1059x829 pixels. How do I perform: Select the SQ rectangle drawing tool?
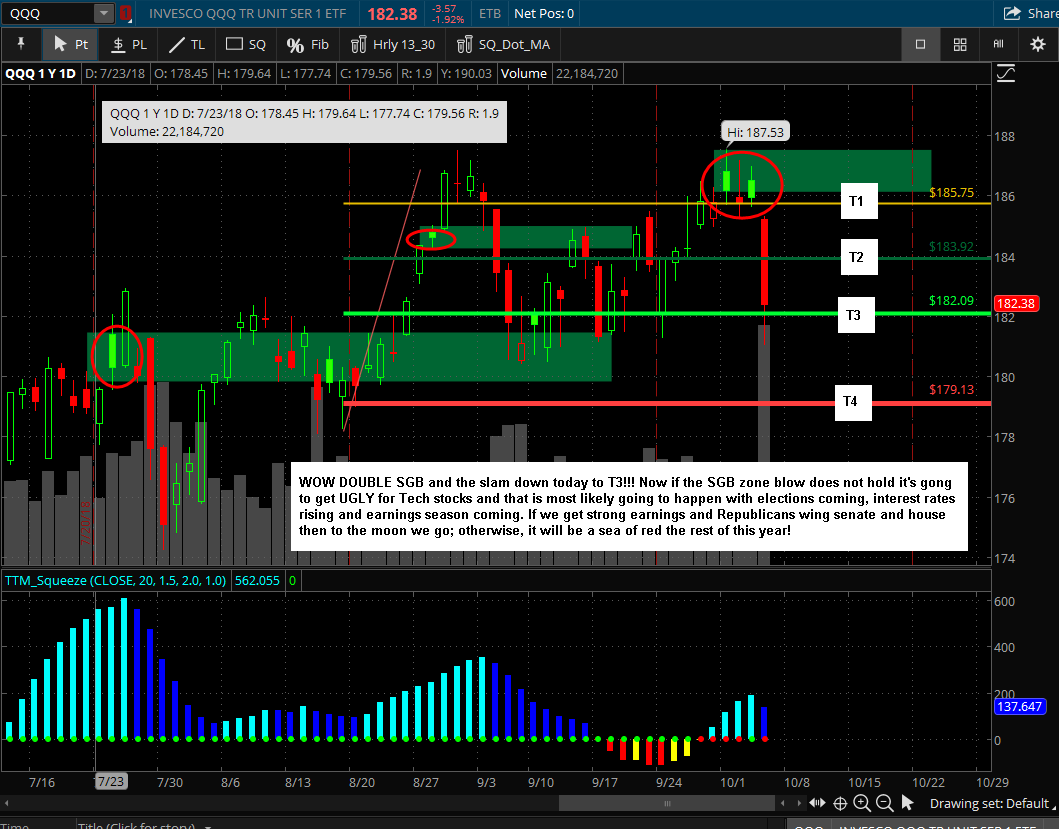[245, 44]
